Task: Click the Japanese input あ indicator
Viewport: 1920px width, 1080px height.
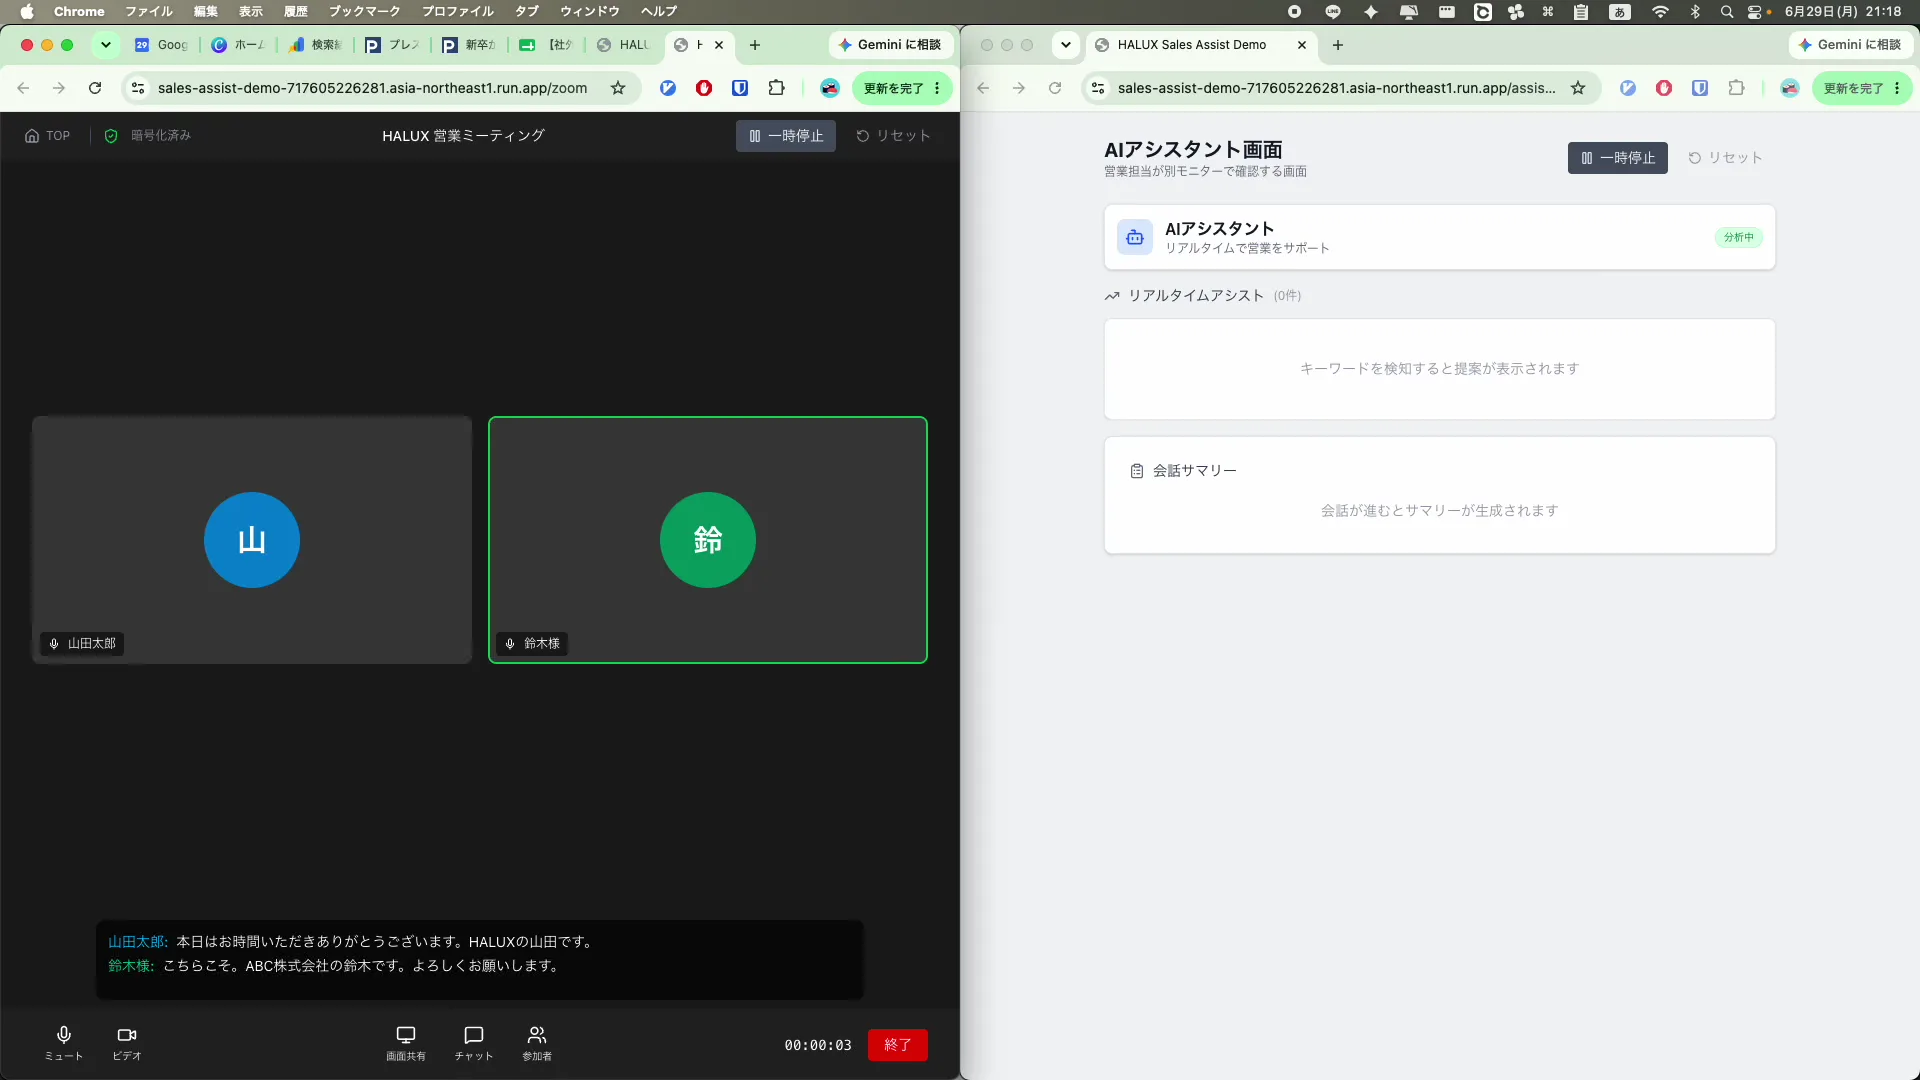Action: point(1620,11)
